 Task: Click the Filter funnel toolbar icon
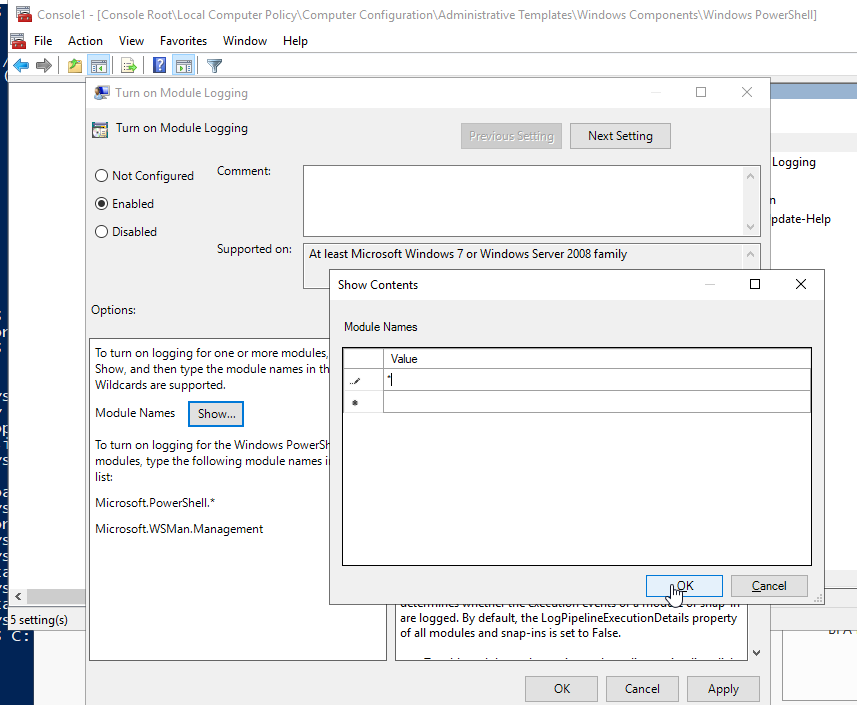[214, 66]
